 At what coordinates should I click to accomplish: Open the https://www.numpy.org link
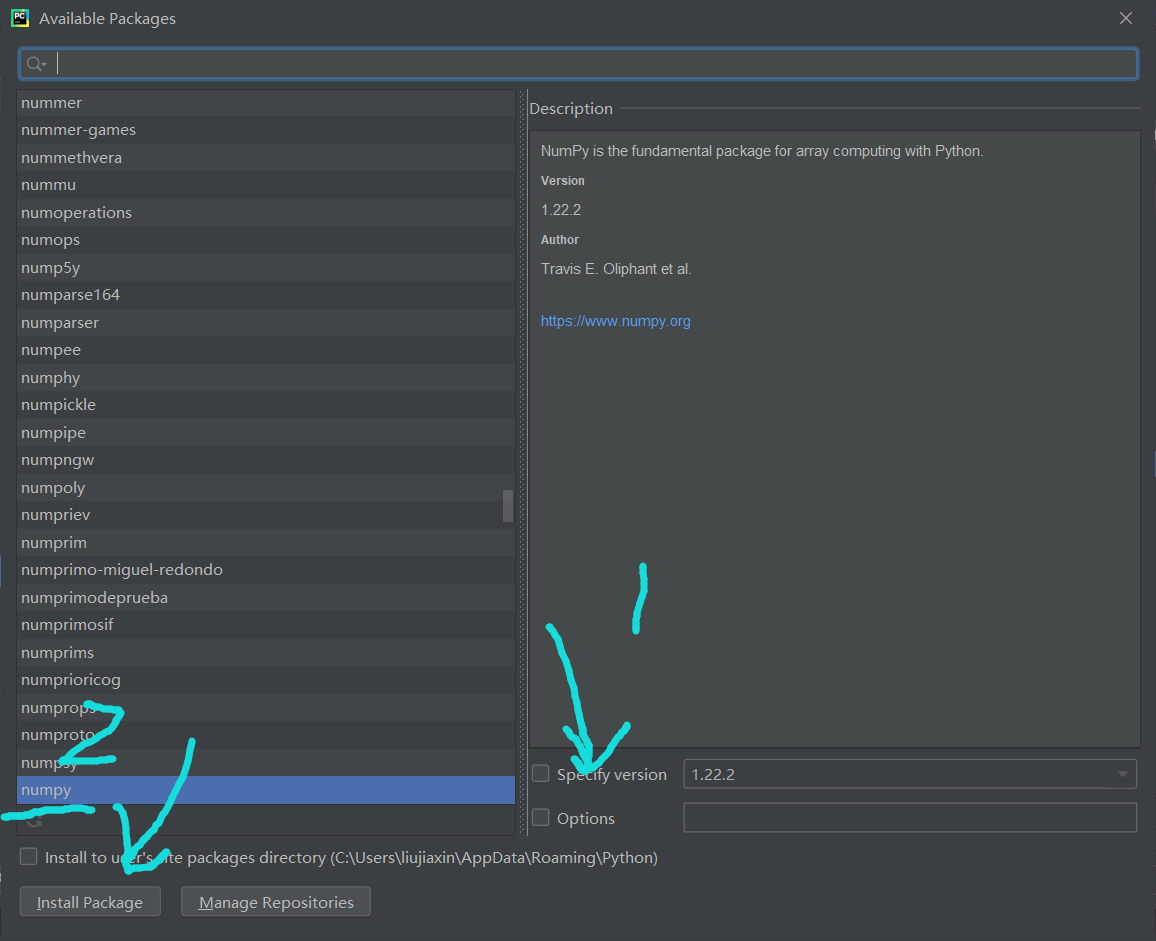[x=616, y=321]
